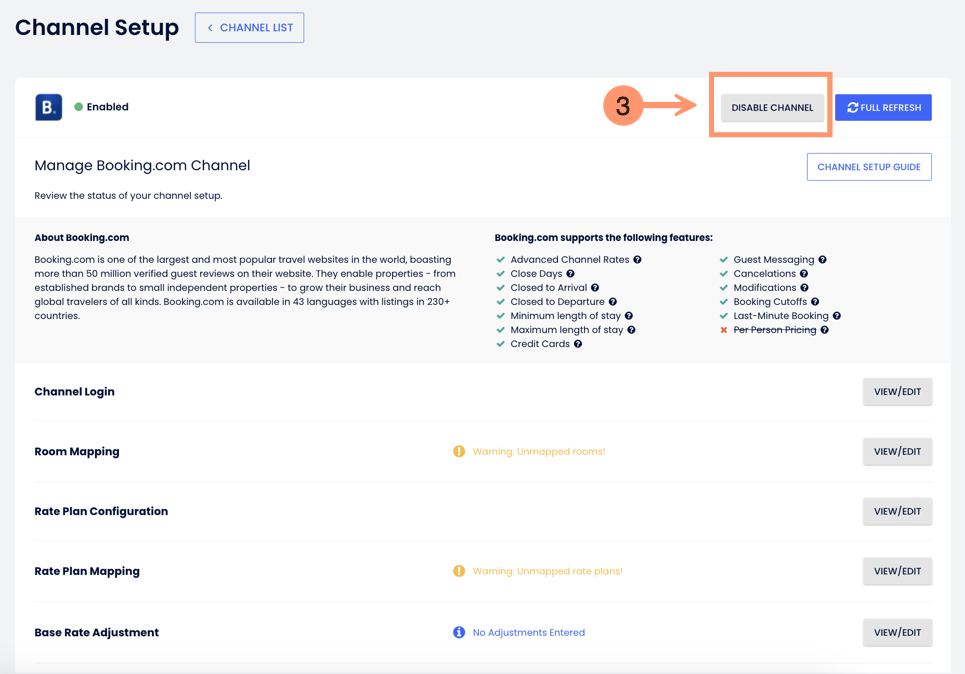Open View/Edit for Room Mapping

pyautogui.click(x=897, y=452)
